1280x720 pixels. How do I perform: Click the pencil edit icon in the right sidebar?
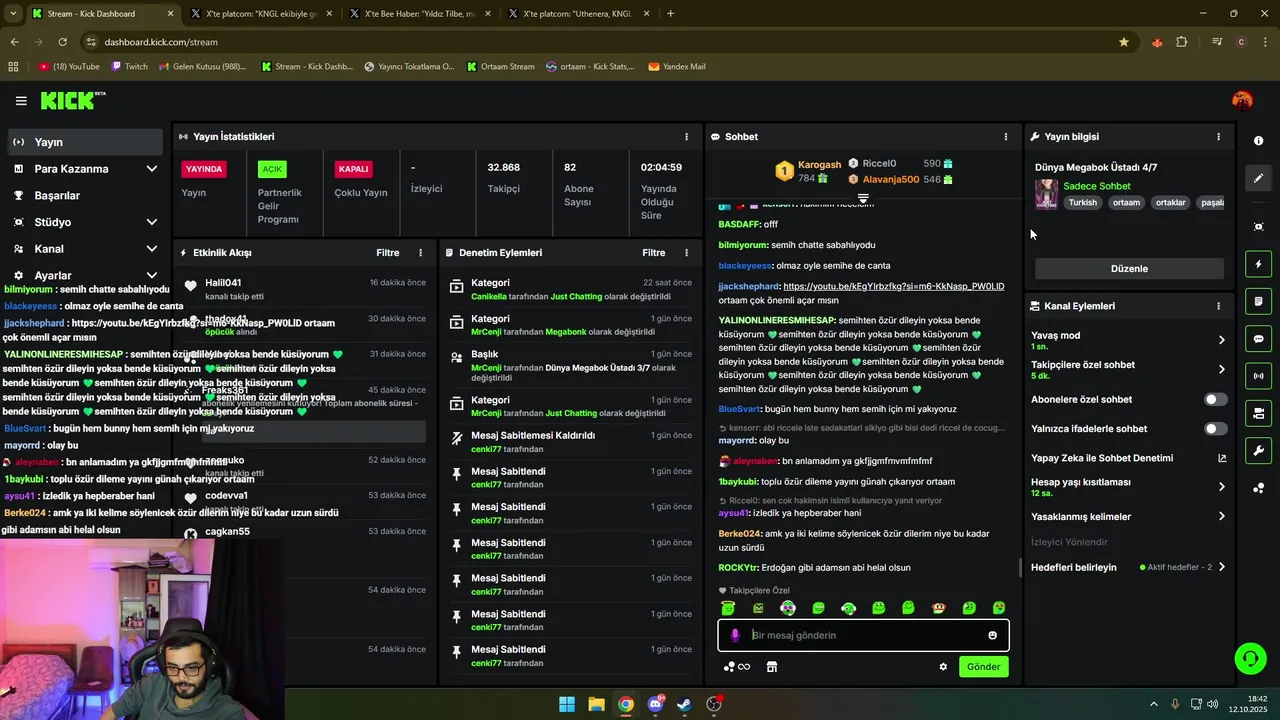(x=1259, y=178)
